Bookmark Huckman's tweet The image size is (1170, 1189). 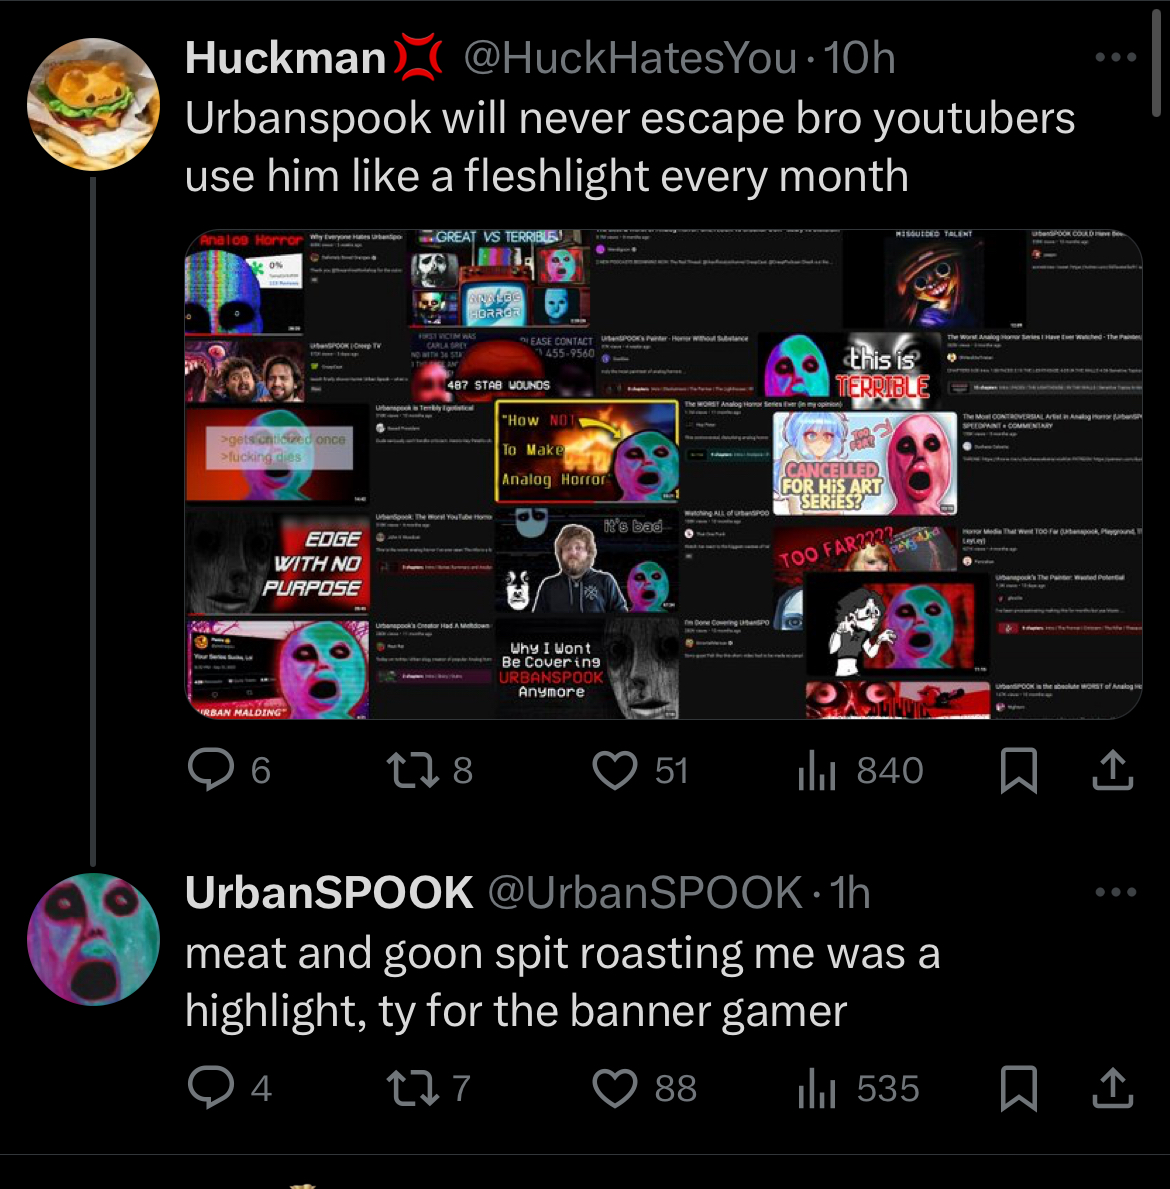coord(1018,770)
